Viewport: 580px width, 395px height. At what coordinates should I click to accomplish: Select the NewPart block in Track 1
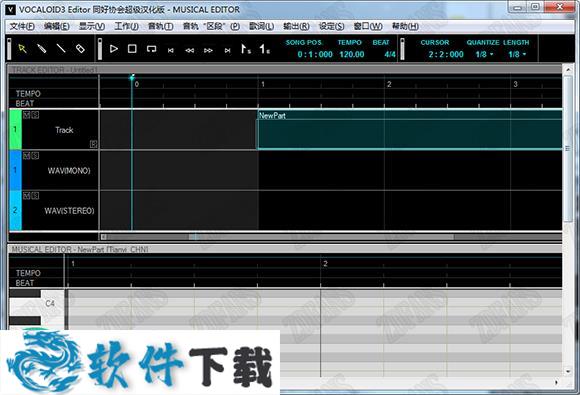pos(410,129)
